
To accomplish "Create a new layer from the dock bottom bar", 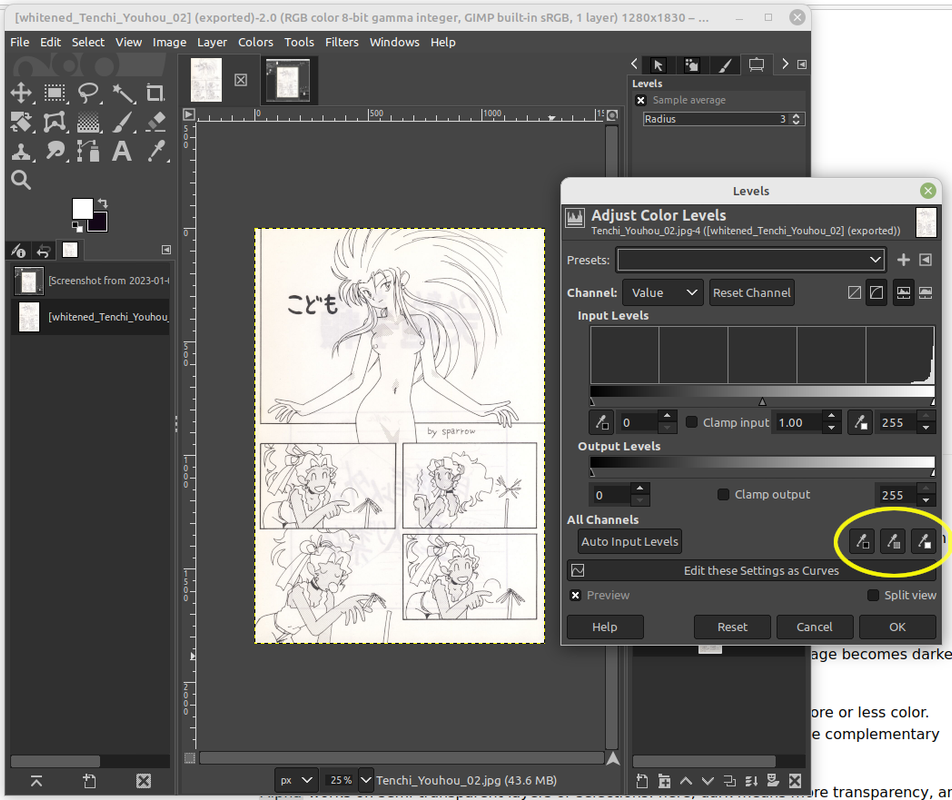I will [642, 781].
